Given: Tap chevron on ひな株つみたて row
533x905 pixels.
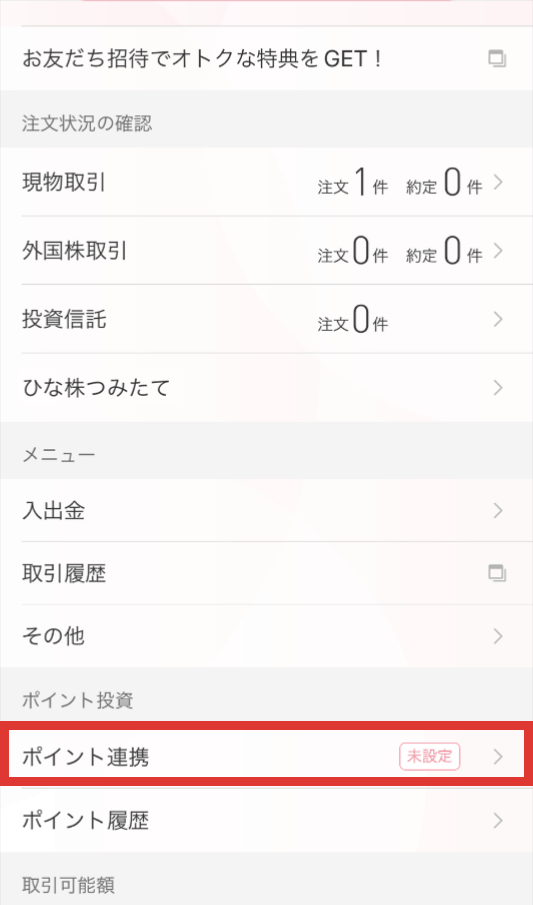Looking at the screenshot, I should tap(498, 388).
